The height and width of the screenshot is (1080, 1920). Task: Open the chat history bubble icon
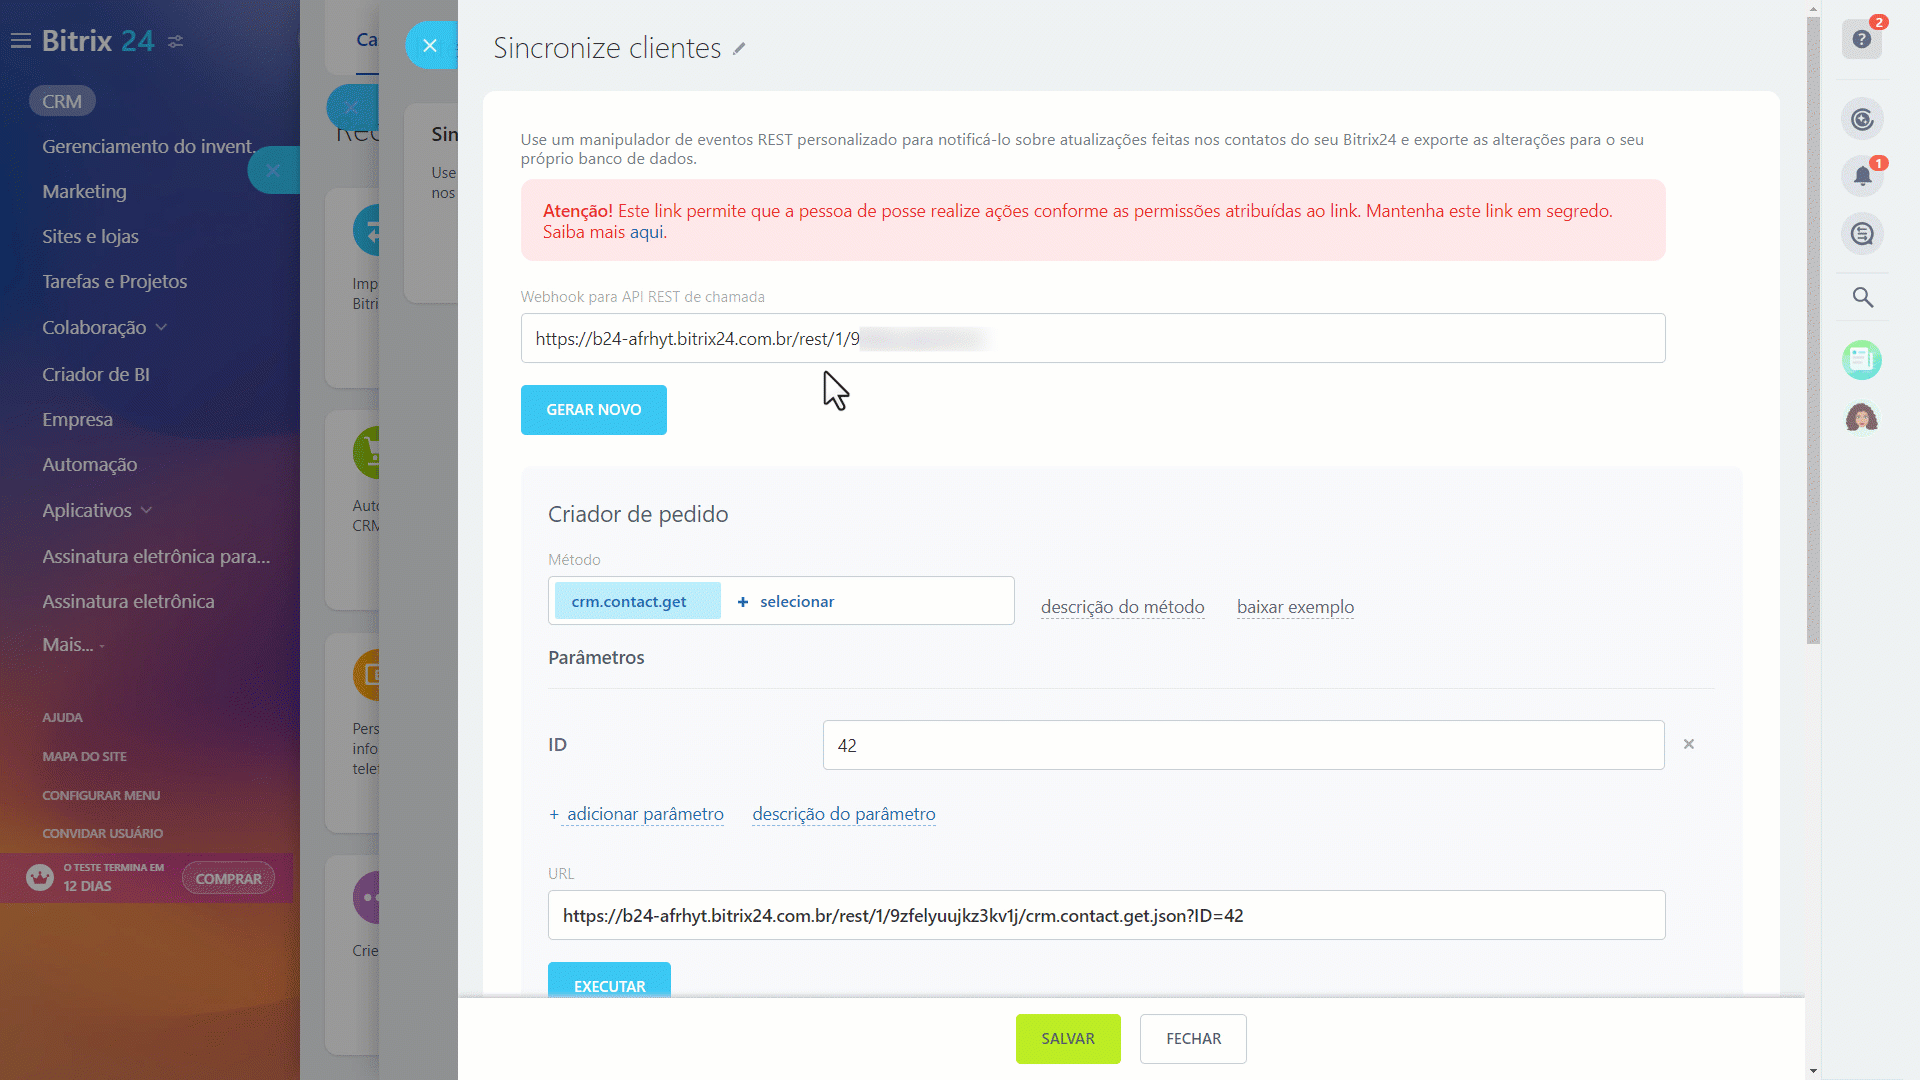1862,234
